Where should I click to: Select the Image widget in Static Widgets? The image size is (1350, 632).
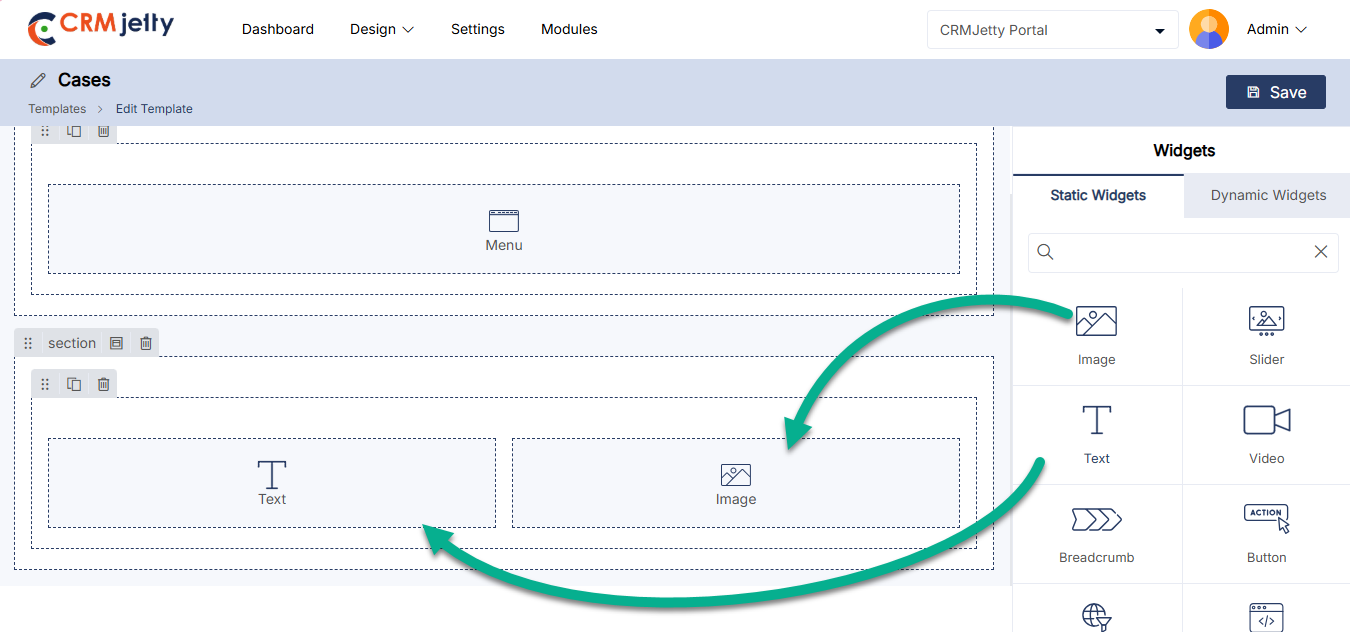point(1096,334)
